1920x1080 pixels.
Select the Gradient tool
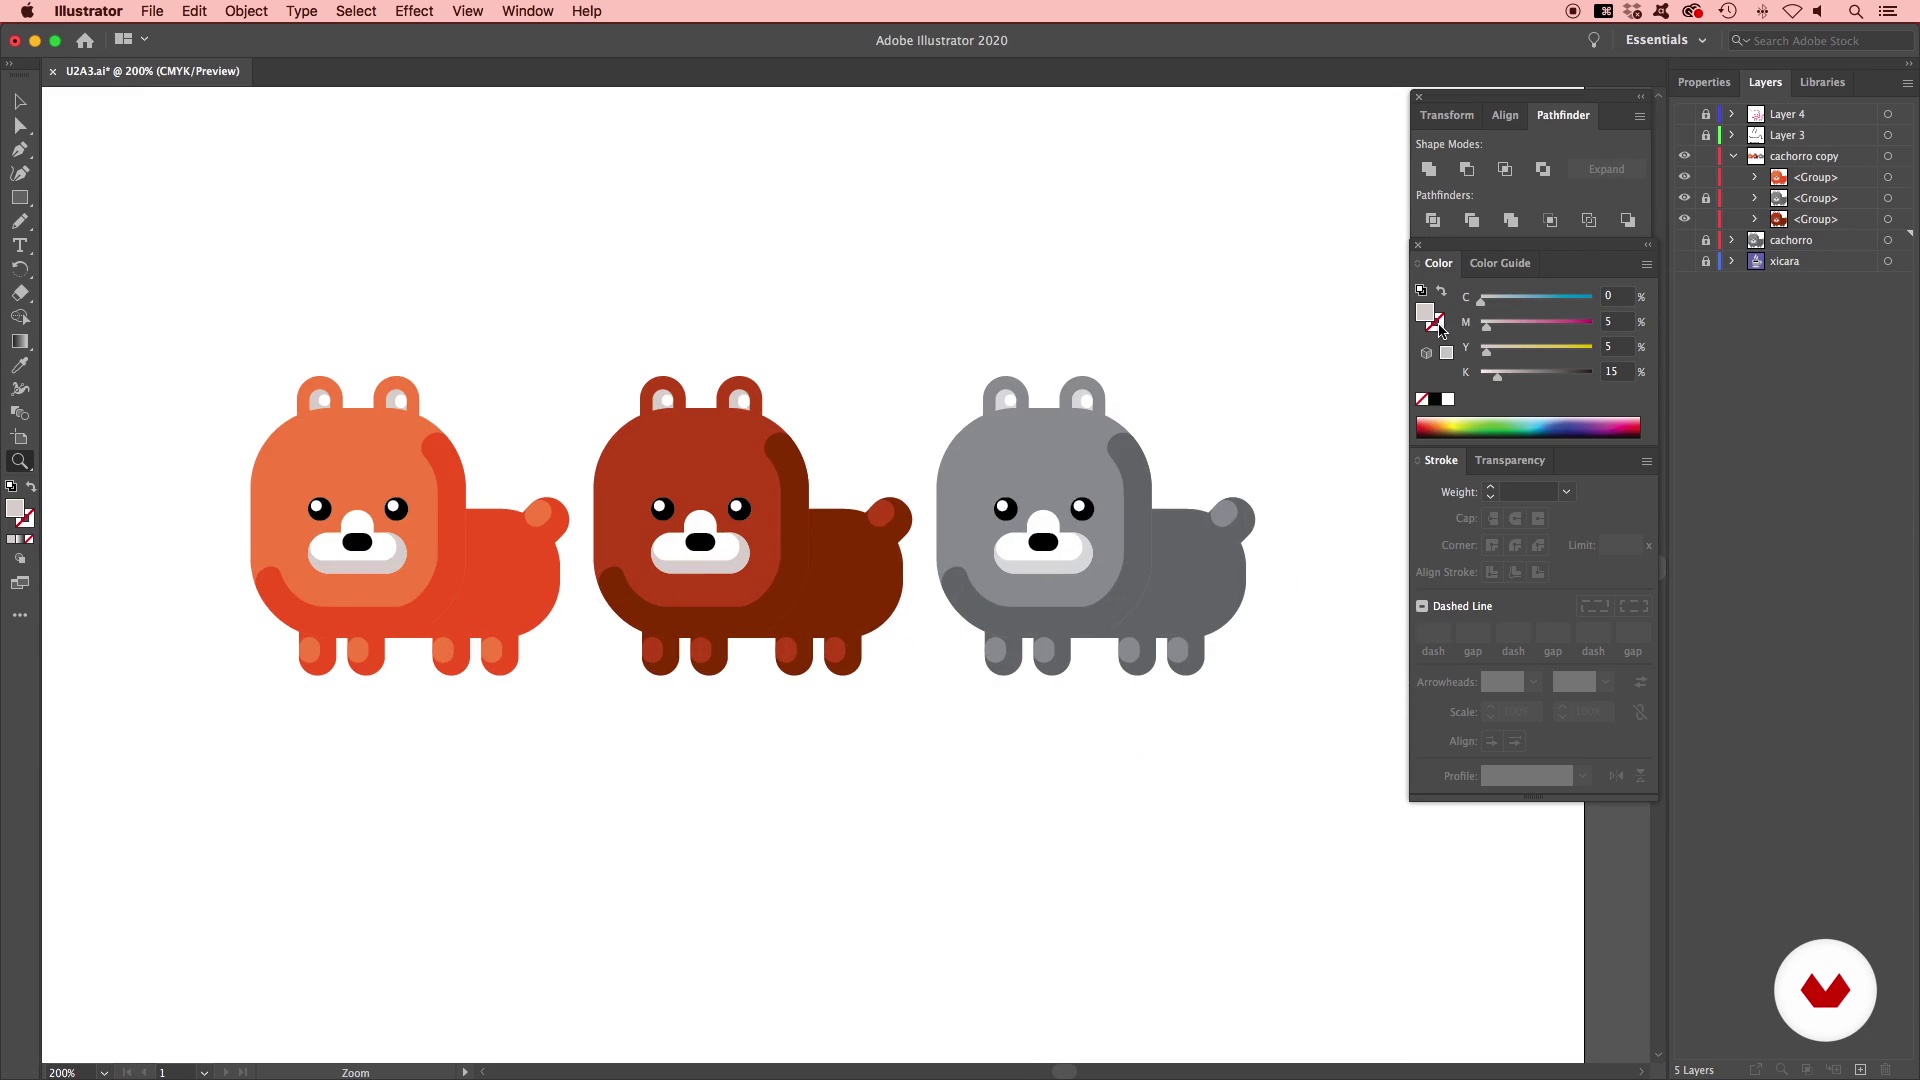click(x=19, y=341)
